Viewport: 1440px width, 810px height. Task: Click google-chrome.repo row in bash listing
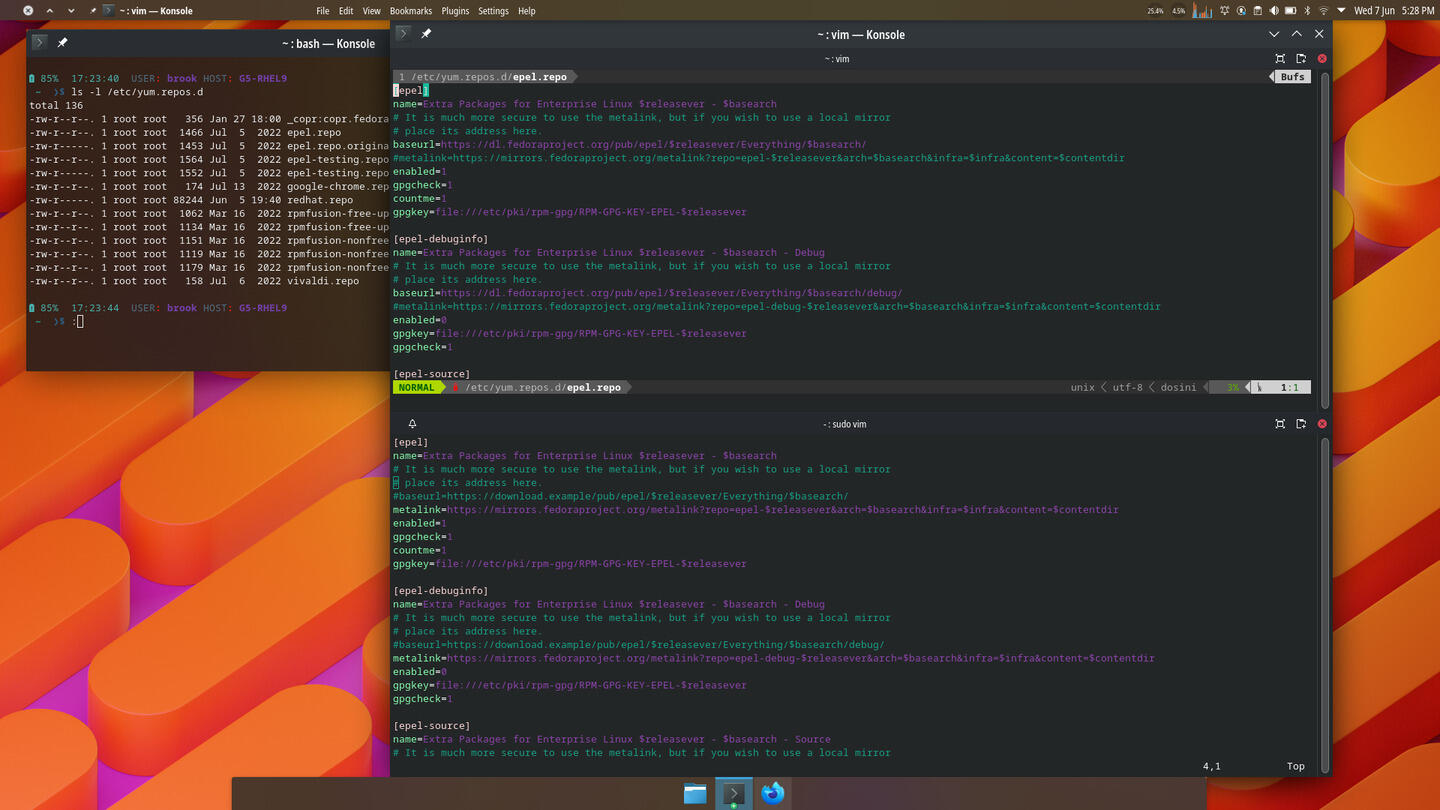click(209, 186)
